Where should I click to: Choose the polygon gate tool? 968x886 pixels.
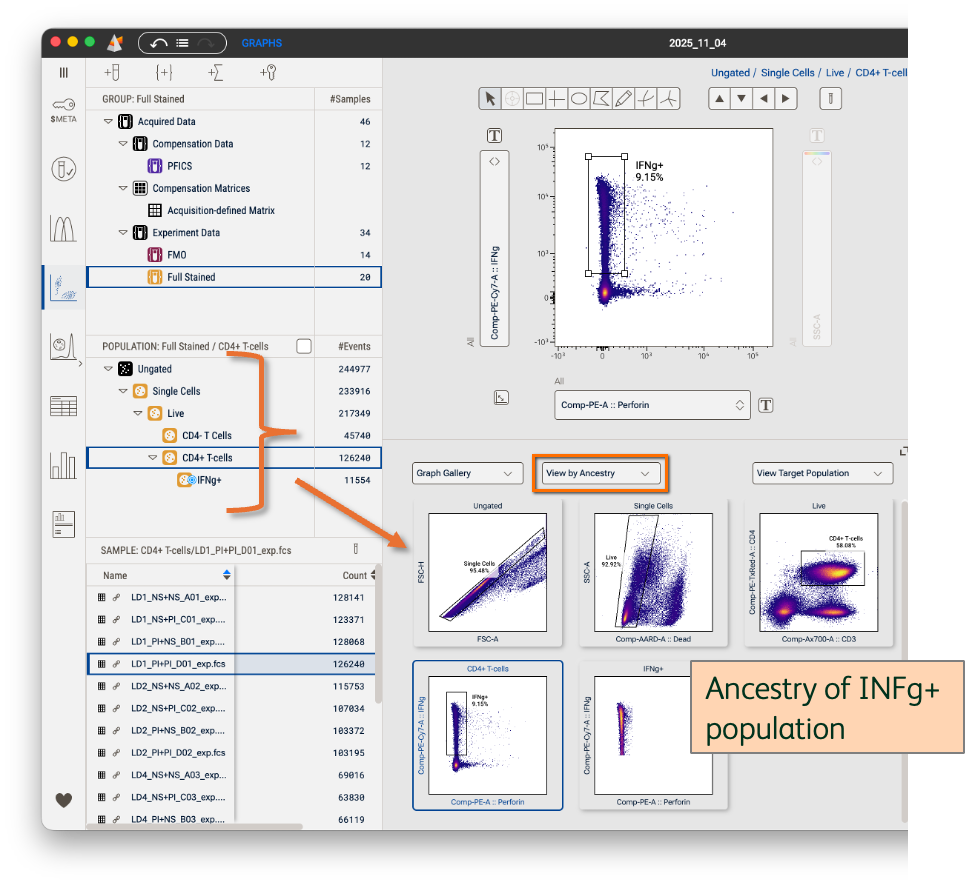pos(601,99)
